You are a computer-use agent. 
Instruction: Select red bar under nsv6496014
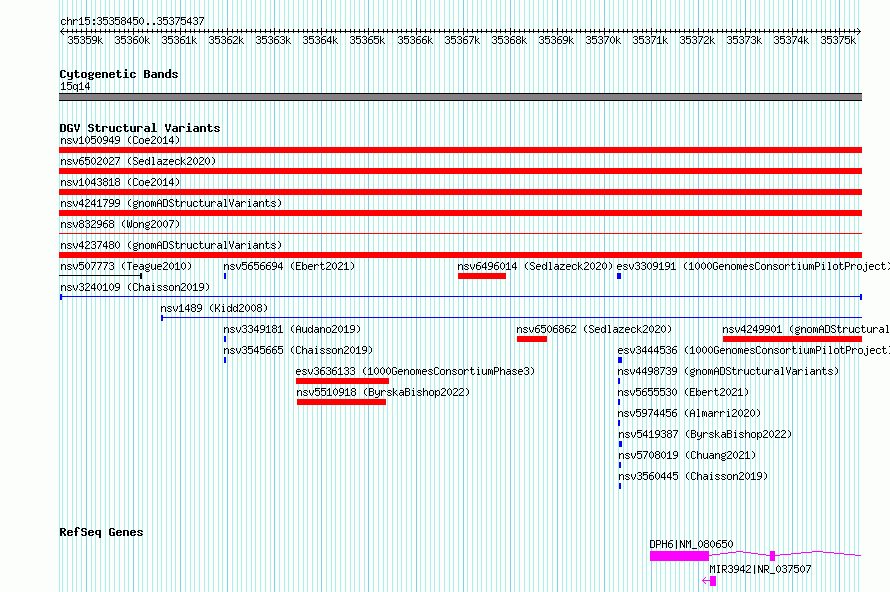click(x=482, y=276)
